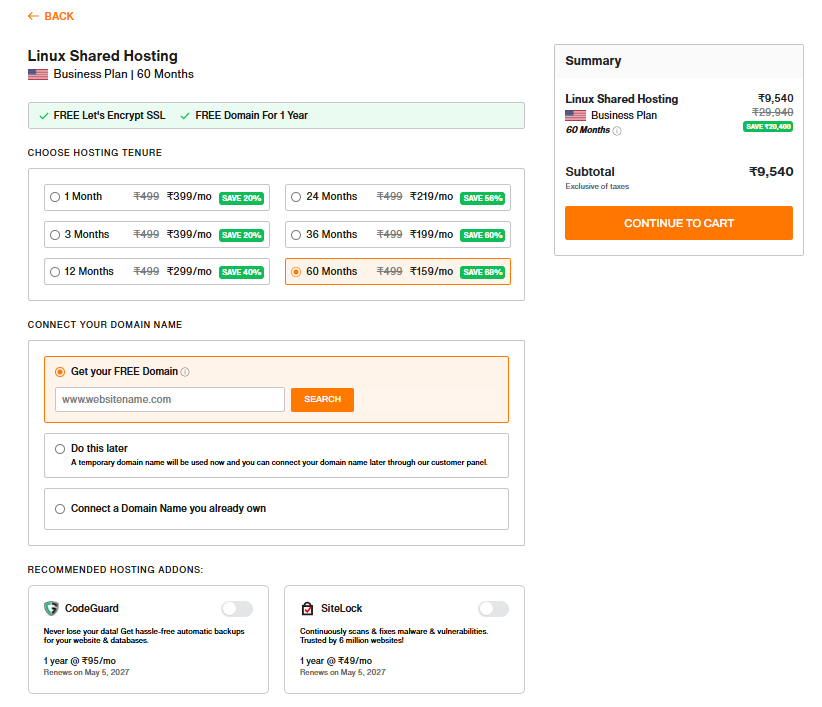Click the US flag in the Summary panel

(x=575, y=115)
